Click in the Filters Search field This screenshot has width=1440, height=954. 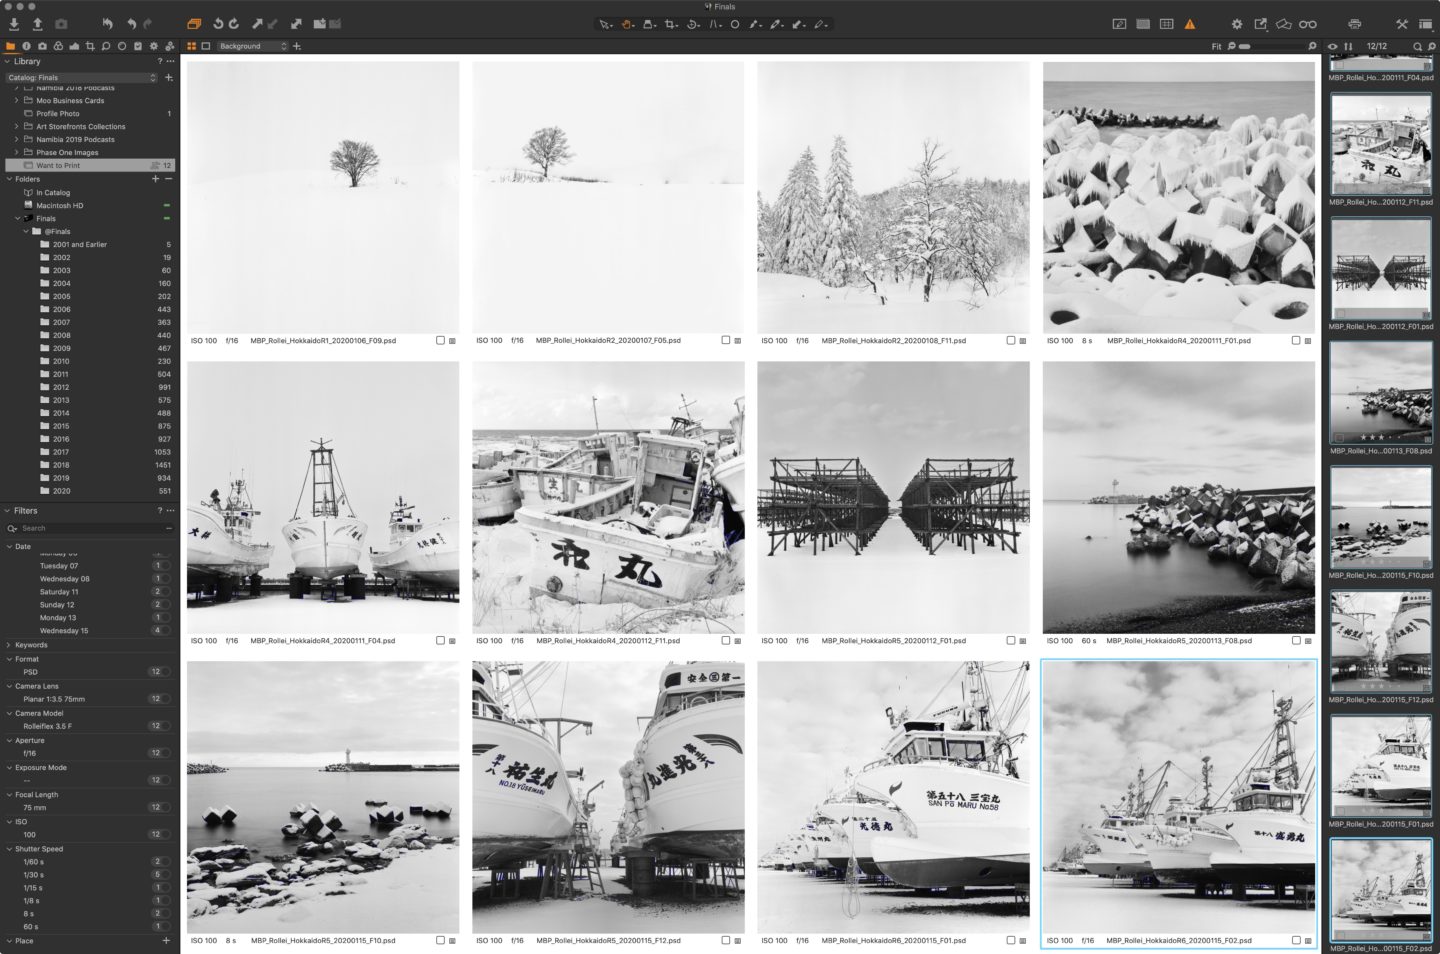[x=90, y=528]
